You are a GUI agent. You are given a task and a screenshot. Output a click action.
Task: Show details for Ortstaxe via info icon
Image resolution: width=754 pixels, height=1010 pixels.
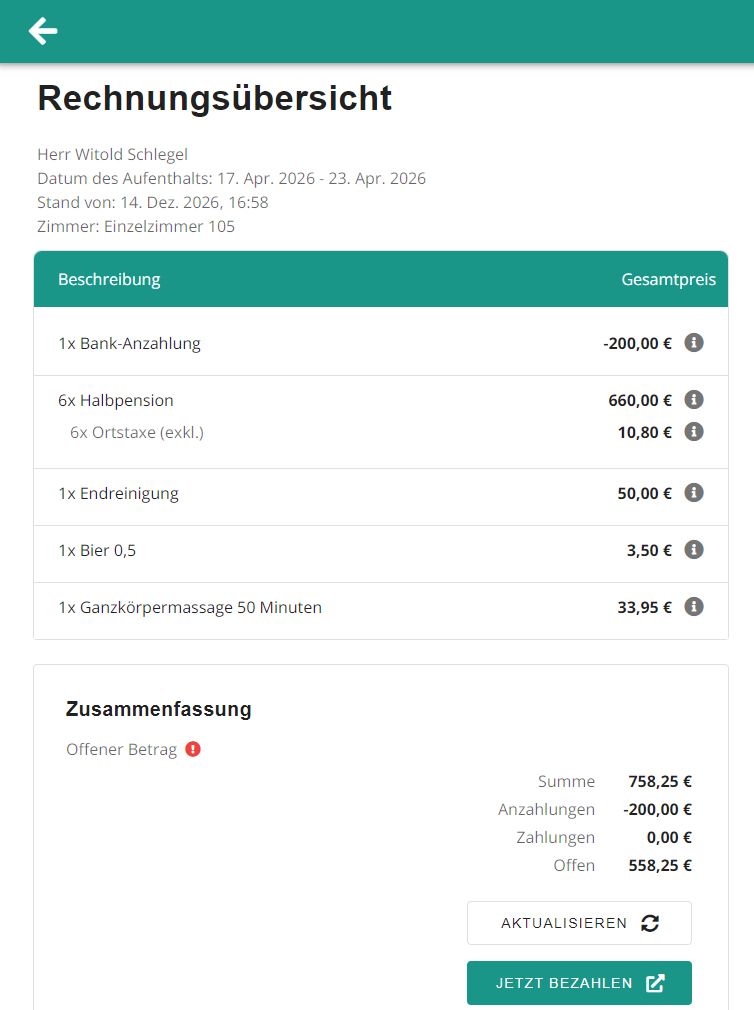[694, 432]
